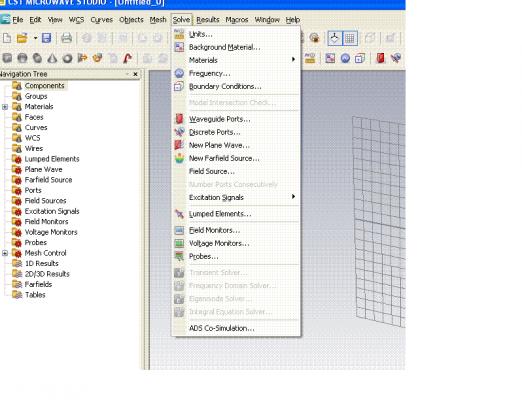Open the Materials submenu in Solve menu
Viewport: 522px width, 400px height.
tap(236, 60)
